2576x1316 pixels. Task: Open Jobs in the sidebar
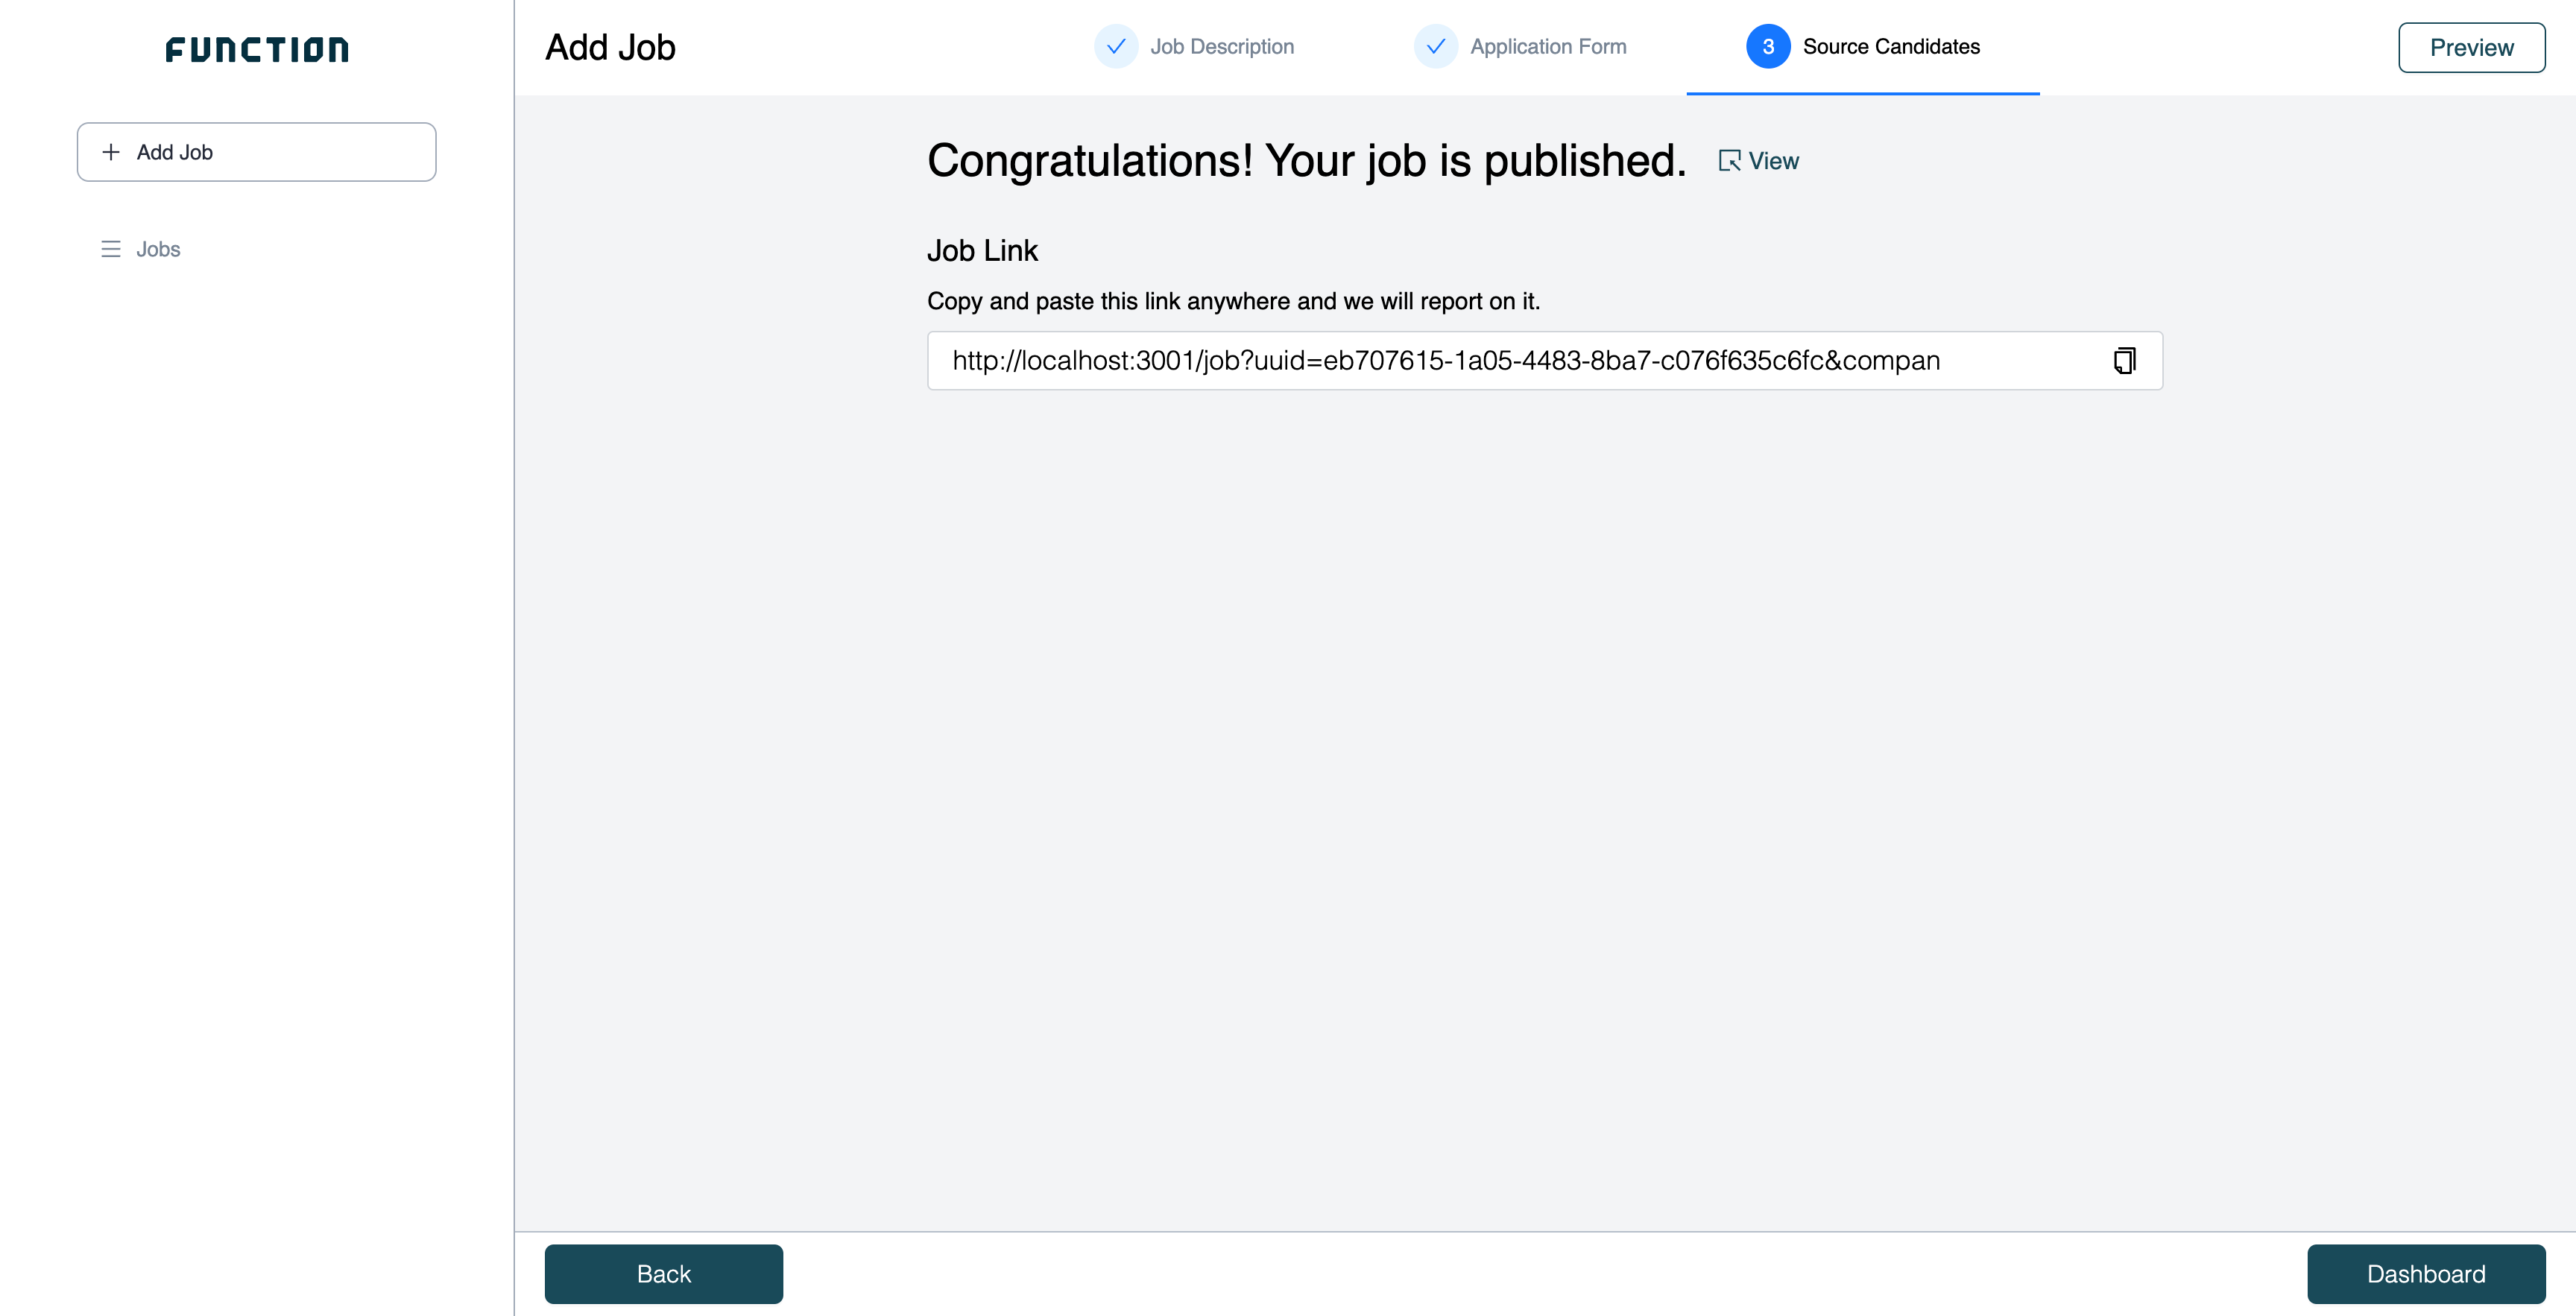[x=158, y=249]
